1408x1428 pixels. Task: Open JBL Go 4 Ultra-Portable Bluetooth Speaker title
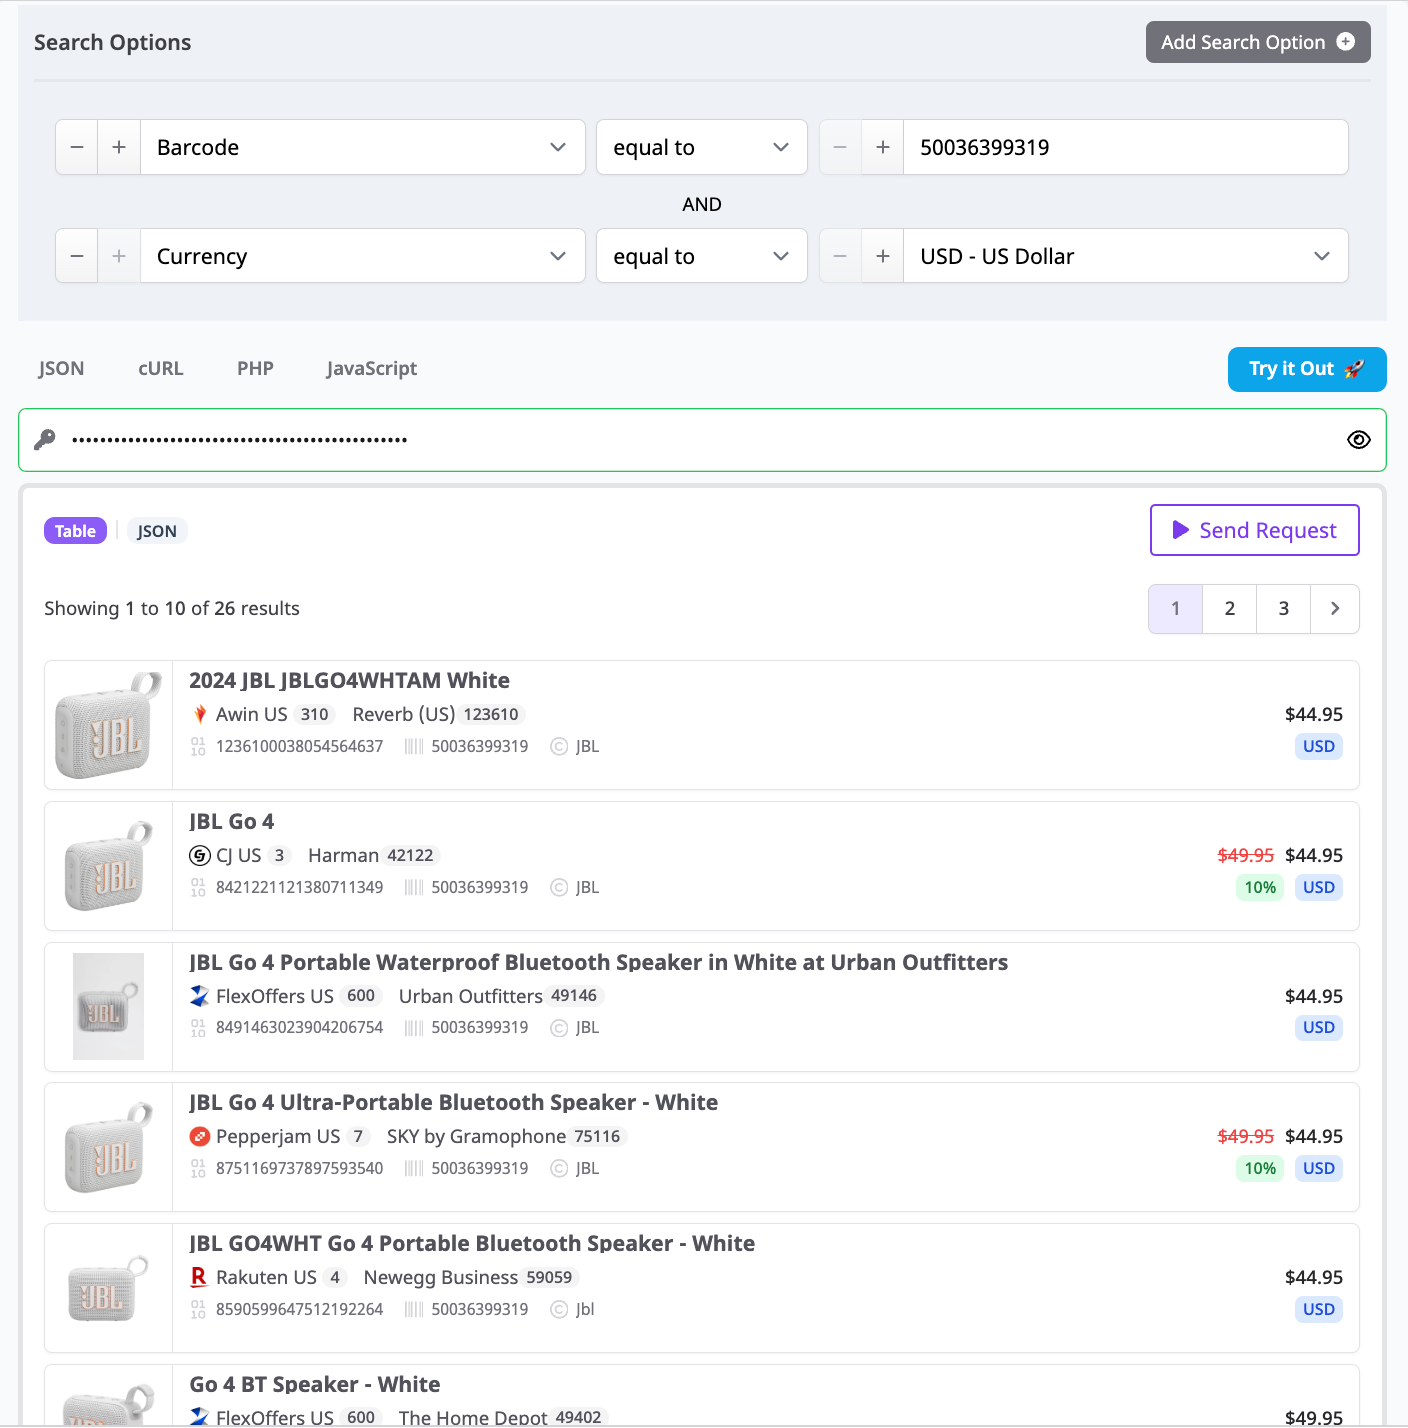[x=453, y=1102]
